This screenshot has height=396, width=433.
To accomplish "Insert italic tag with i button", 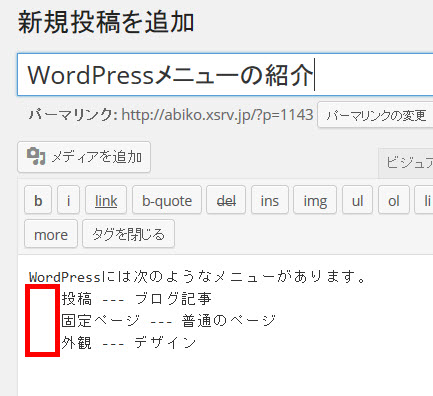I will (68, 200).
